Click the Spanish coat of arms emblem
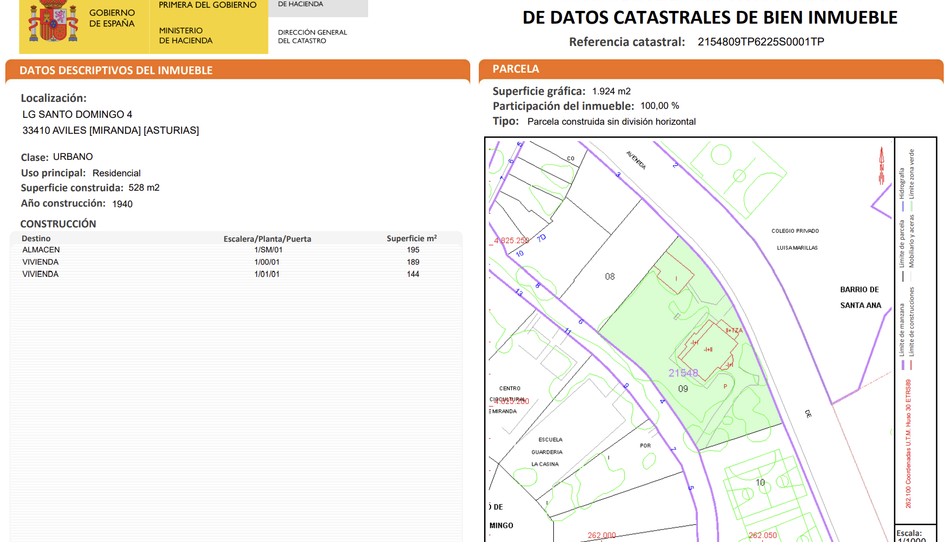This screenshot has height=542, width=948. click(x=52, y=22)
